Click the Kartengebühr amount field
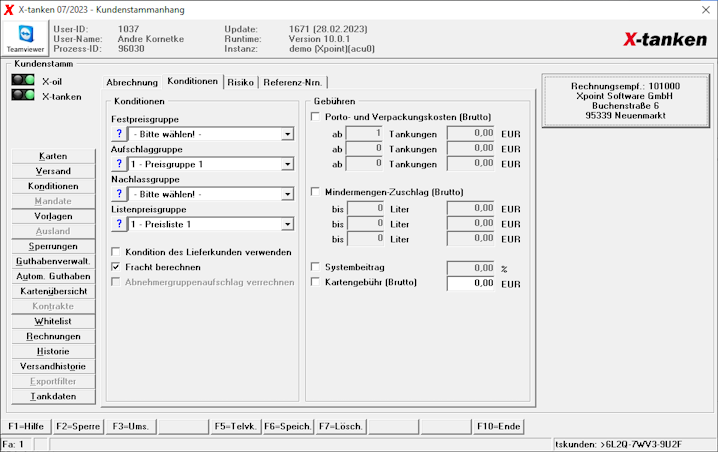 (471, 283)
